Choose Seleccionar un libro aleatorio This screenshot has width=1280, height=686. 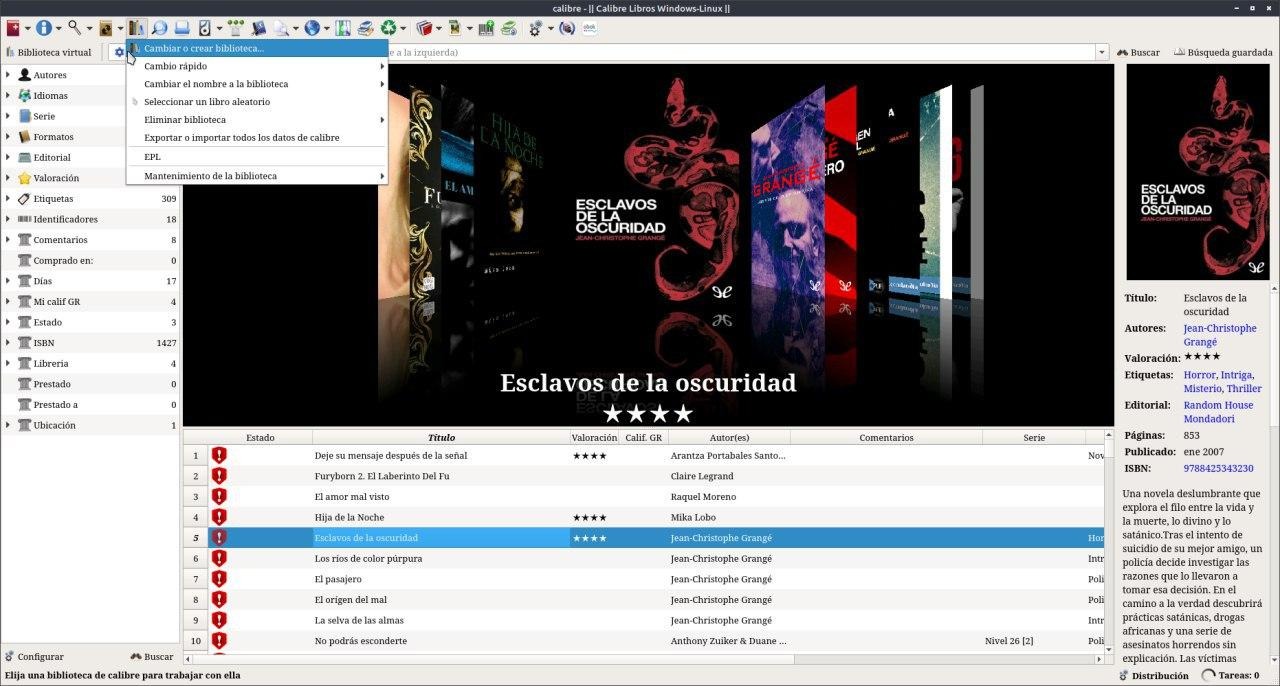tap(257, 102)
